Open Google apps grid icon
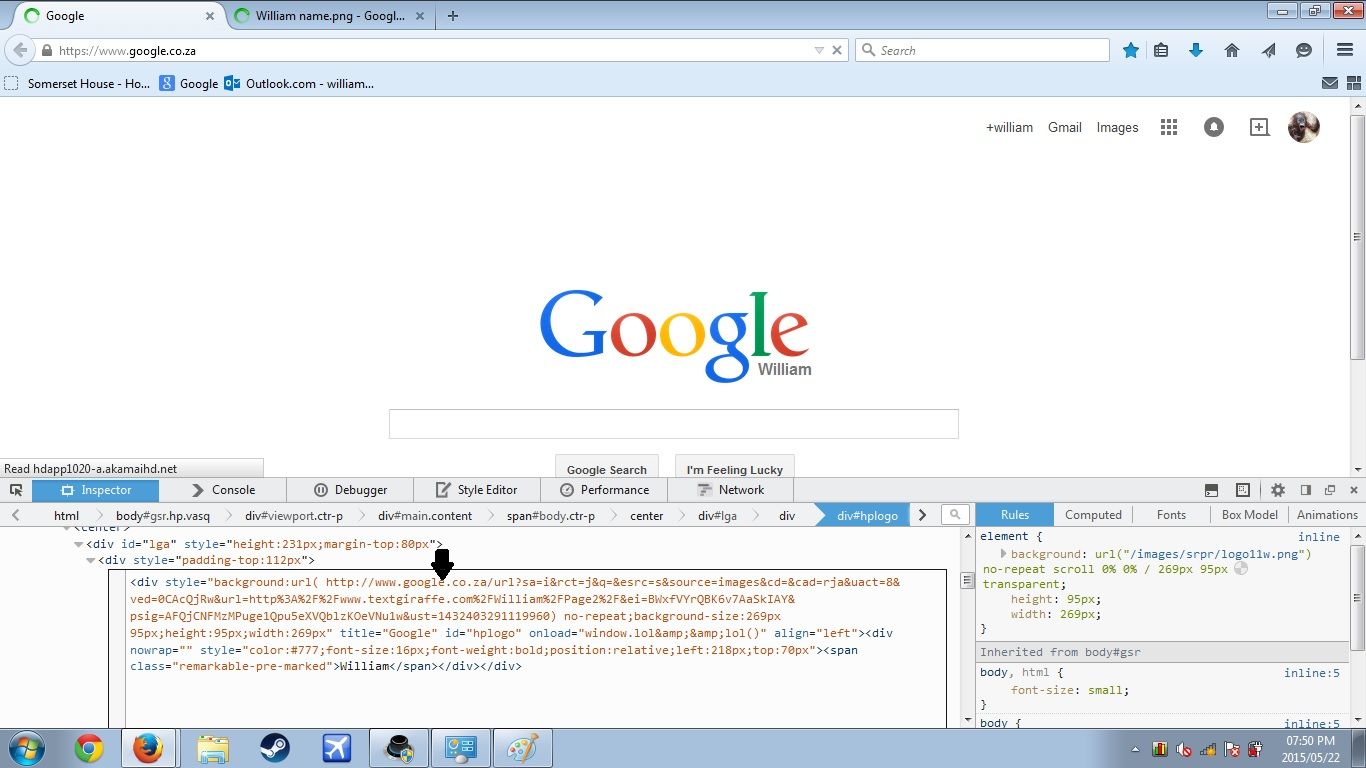 [1169, 127]
